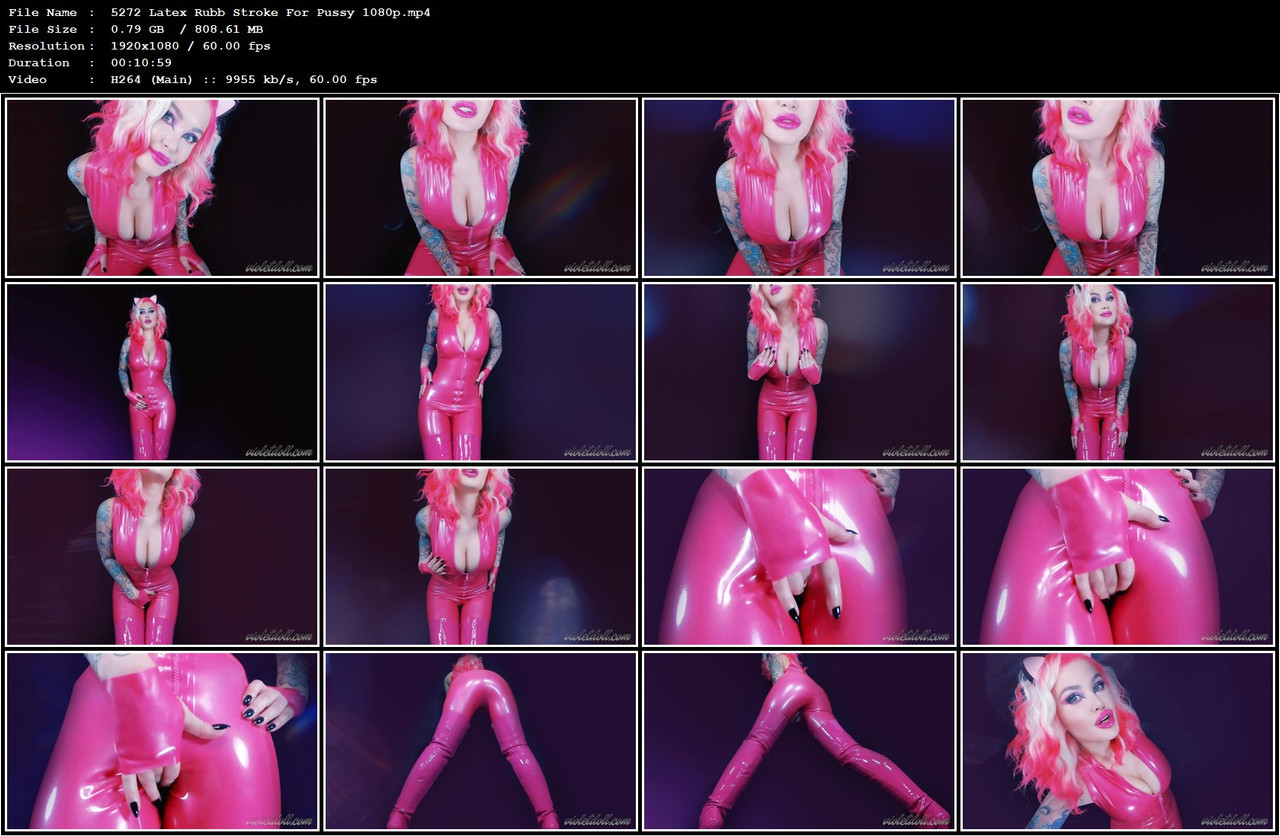The width and height of the screenshot is (1280, 836).
Task: Open the thumbnail in row one, column one
Action: tap(162, 187)
